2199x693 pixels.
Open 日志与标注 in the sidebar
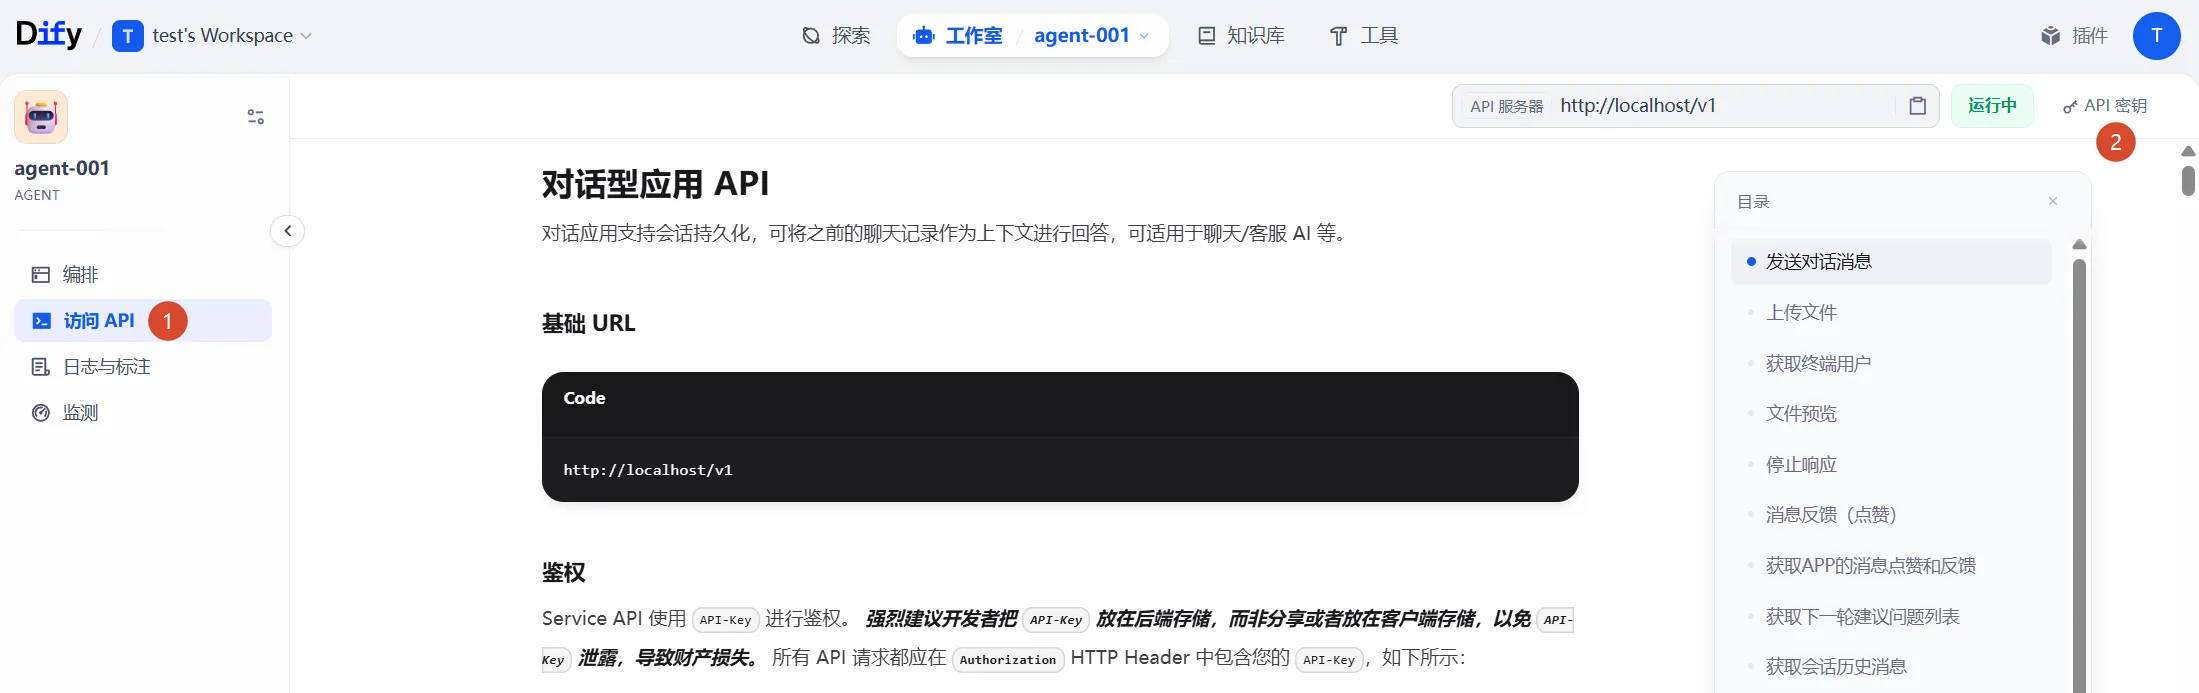click(x=143, y=367)
